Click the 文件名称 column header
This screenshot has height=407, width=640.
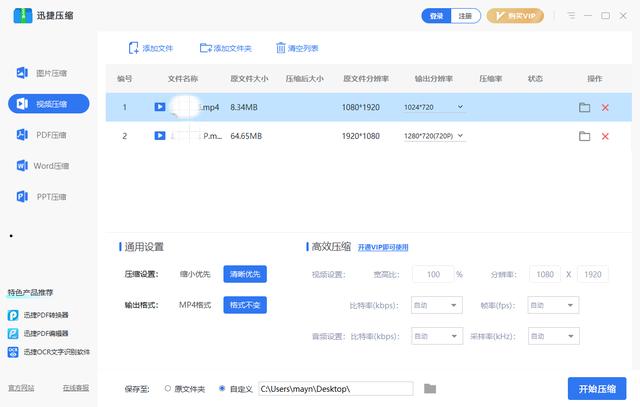[x=183, y=79]
